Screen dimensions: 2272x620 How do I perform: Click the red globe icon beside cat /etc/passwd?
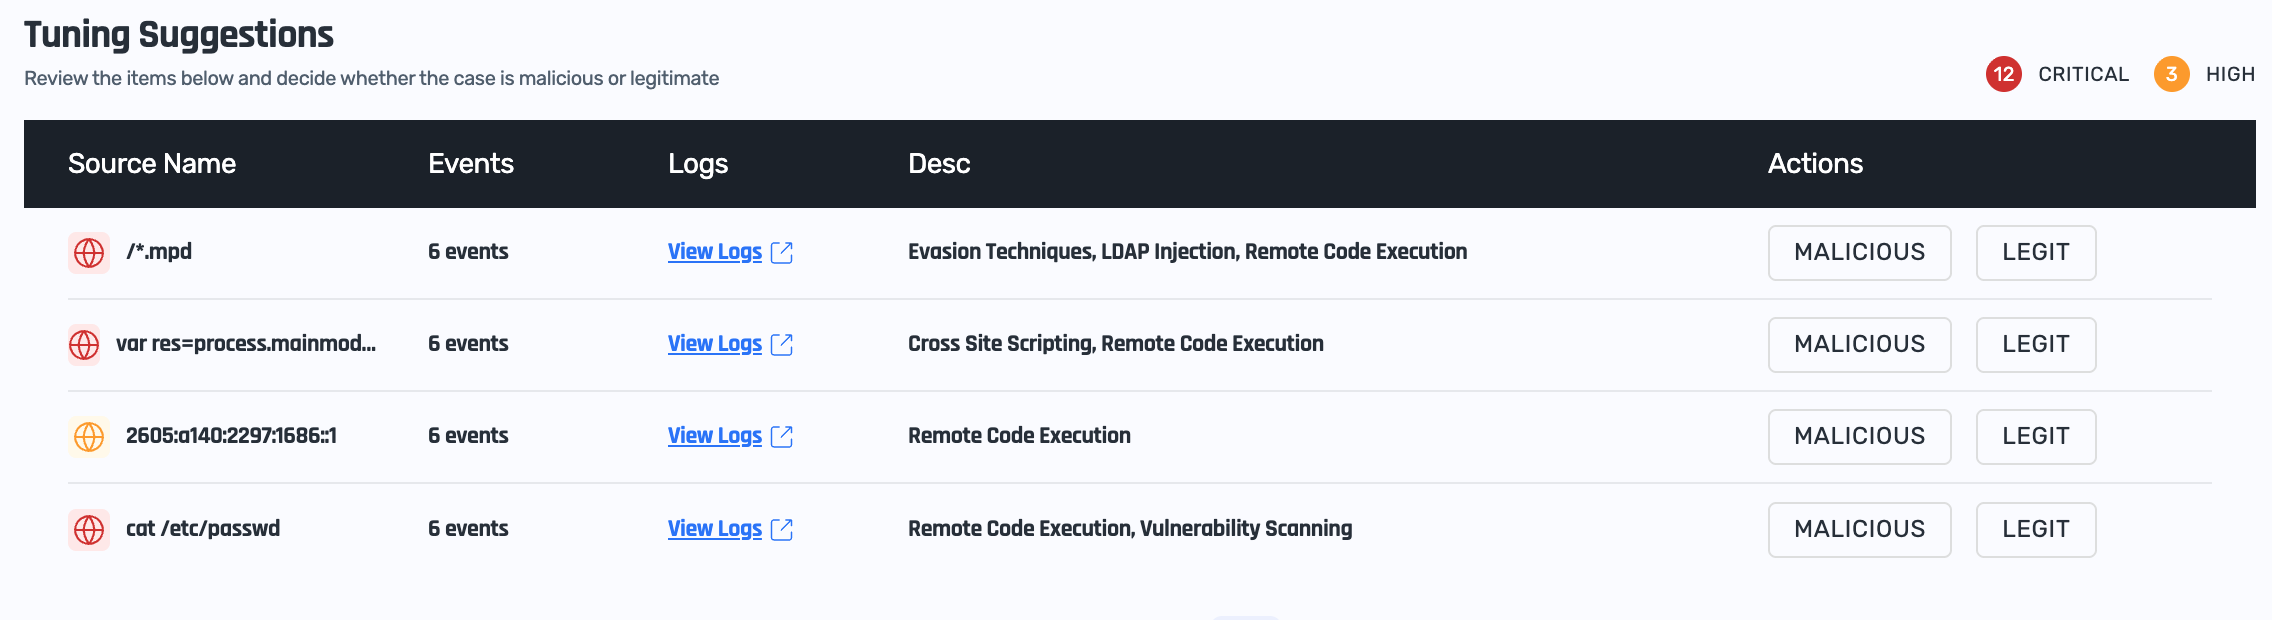[89, 530]
